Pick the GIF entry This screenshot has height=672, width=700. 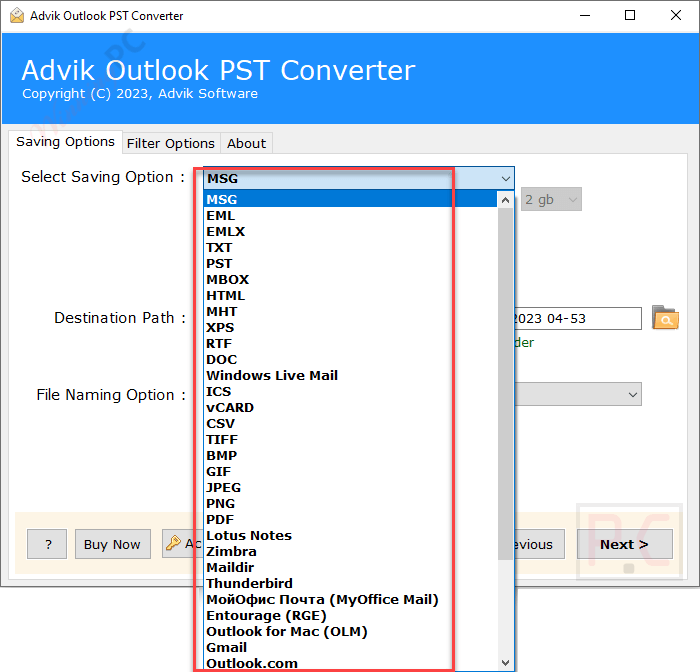(x=350, y=472)
